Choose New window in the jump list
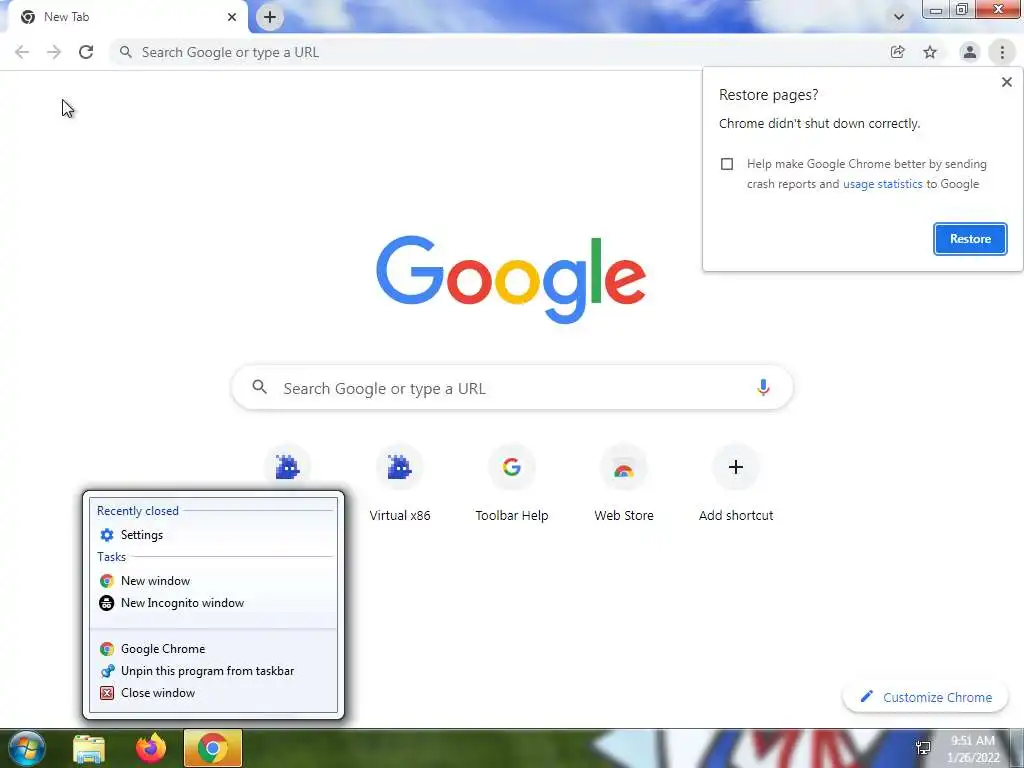1024x768 pixels. click(214, 581)
